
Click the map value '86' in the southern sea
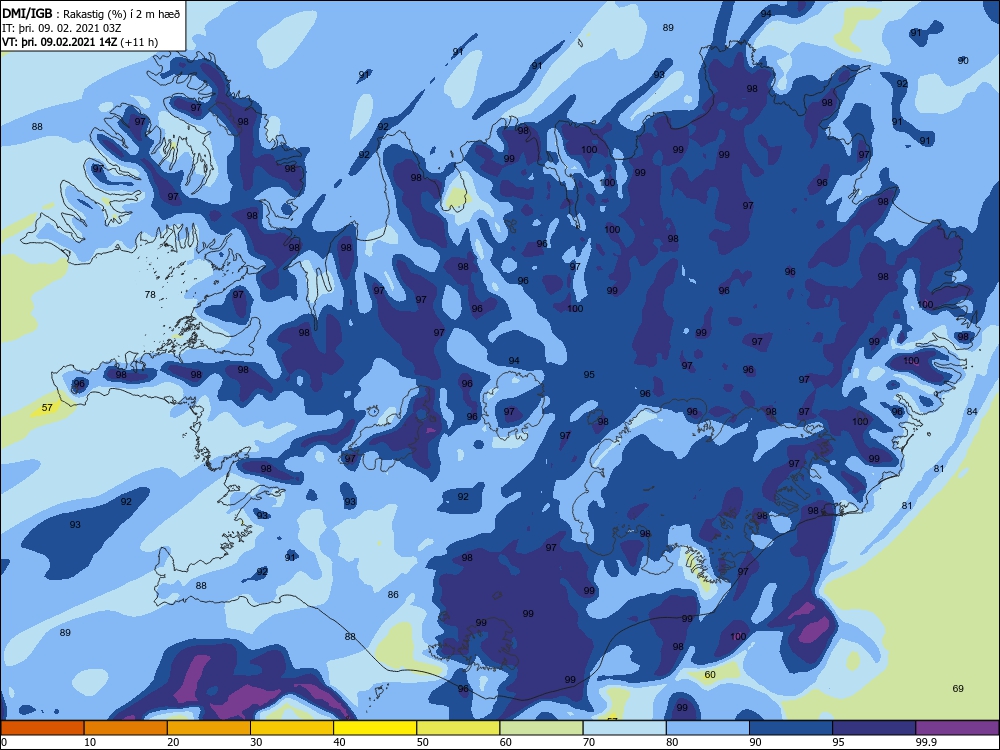(393, 594)
